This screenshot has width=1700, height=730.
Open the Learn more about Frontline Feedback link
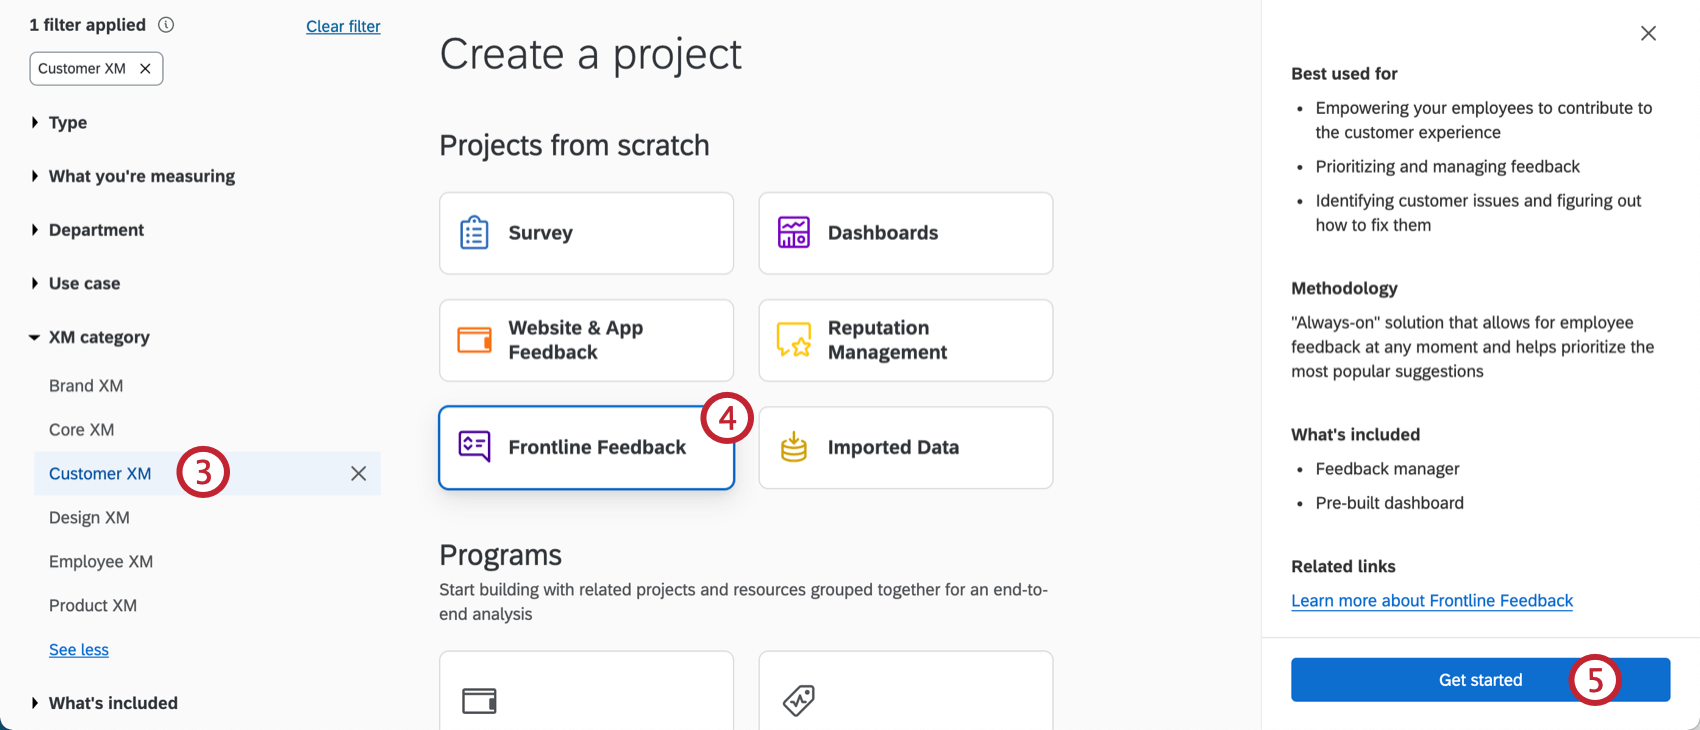click(1432, 600)
